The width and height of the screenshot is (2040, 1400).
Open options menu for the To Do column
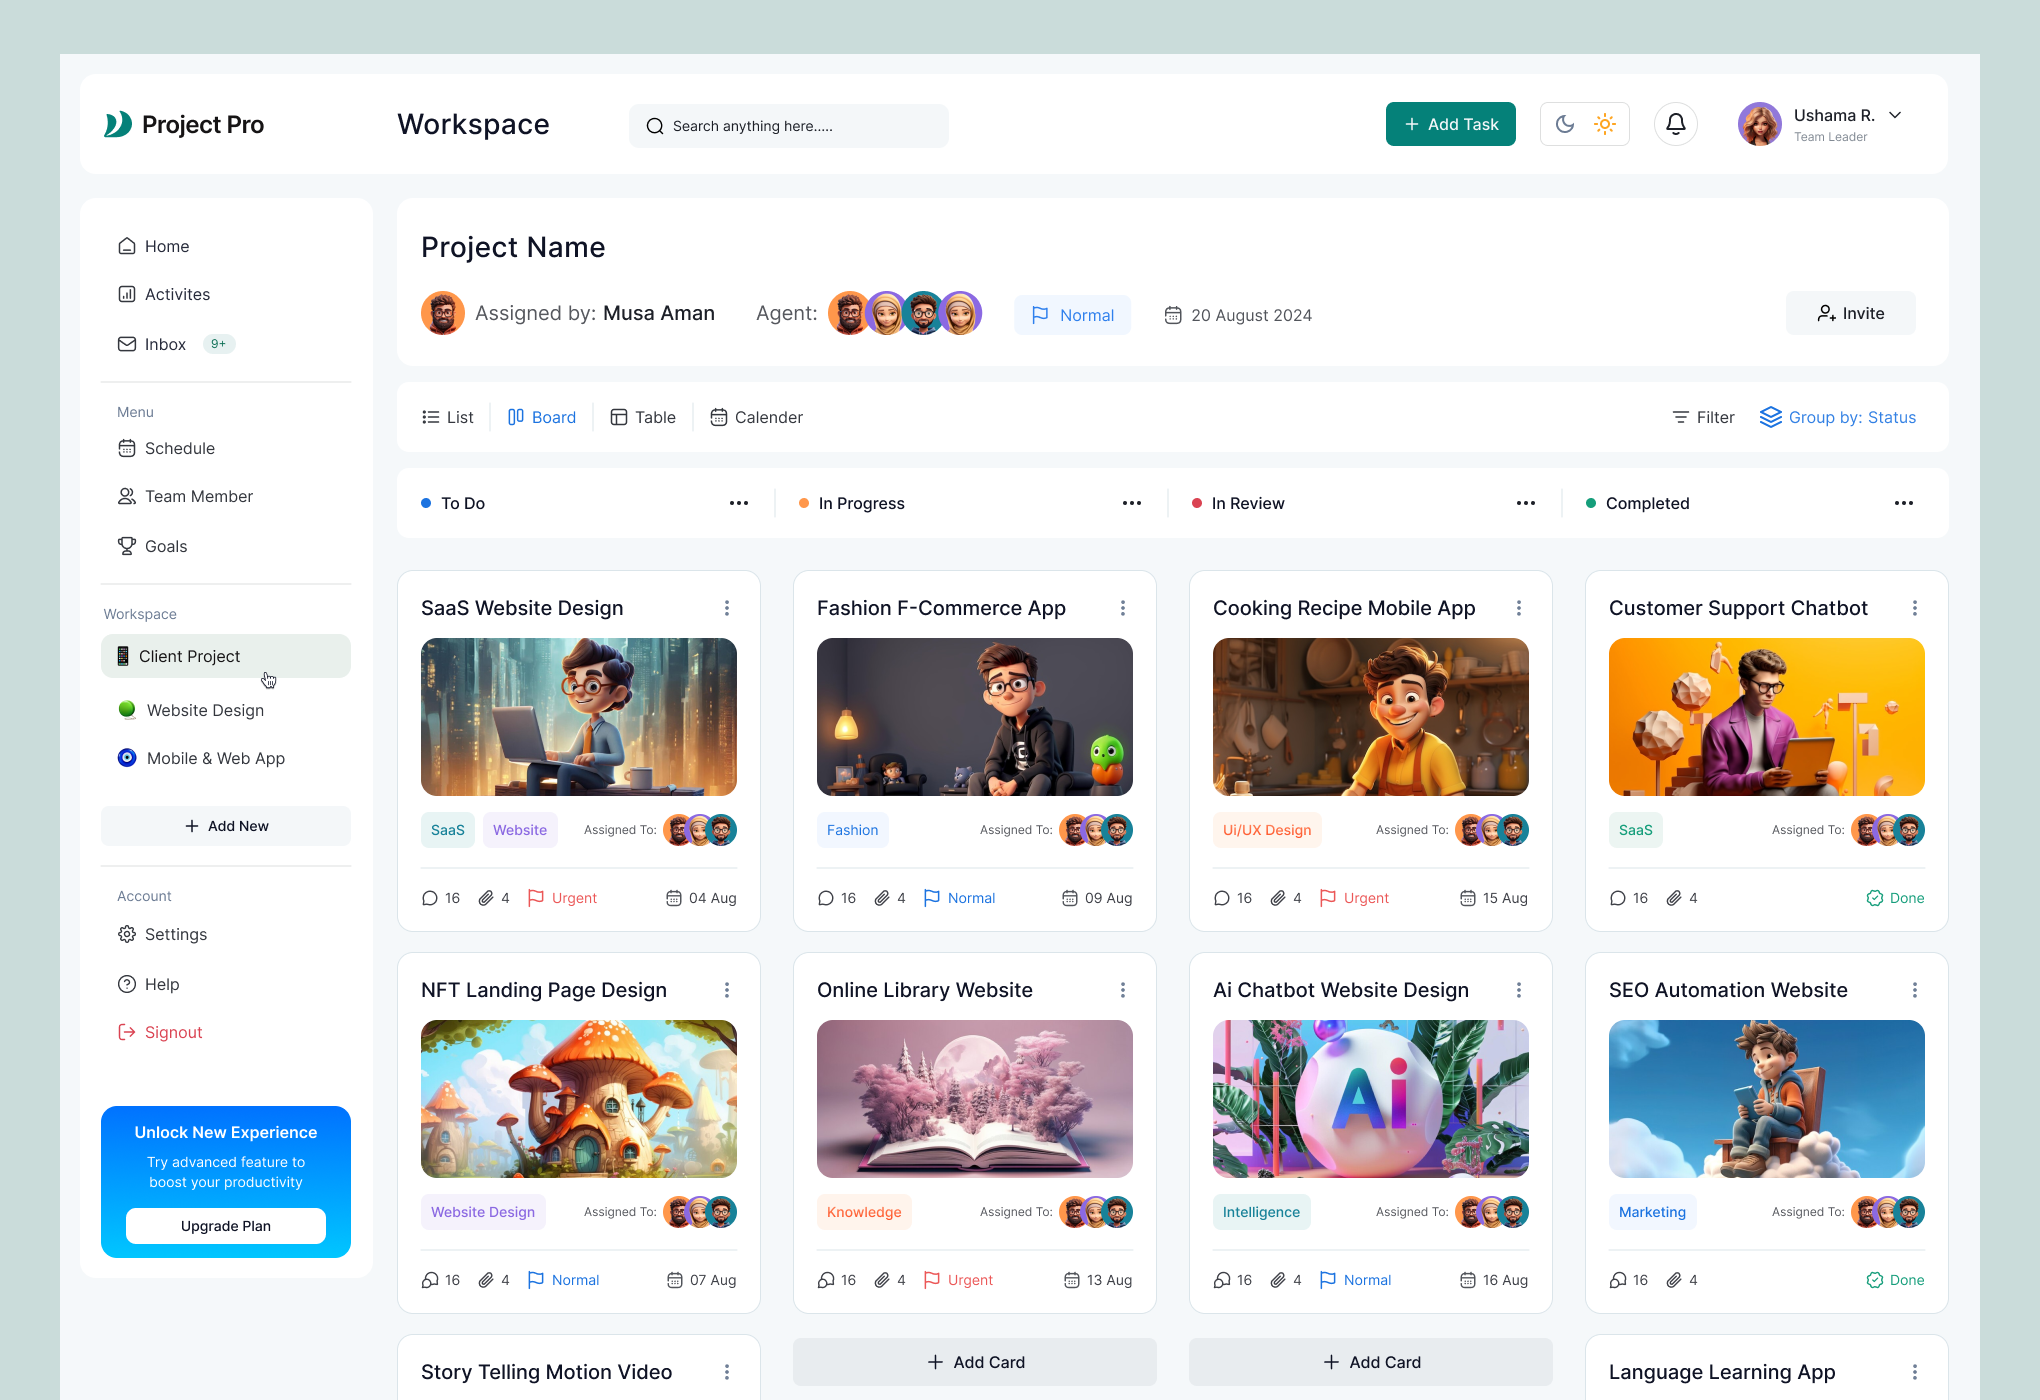pyautogui.click(x=739, y=503)
